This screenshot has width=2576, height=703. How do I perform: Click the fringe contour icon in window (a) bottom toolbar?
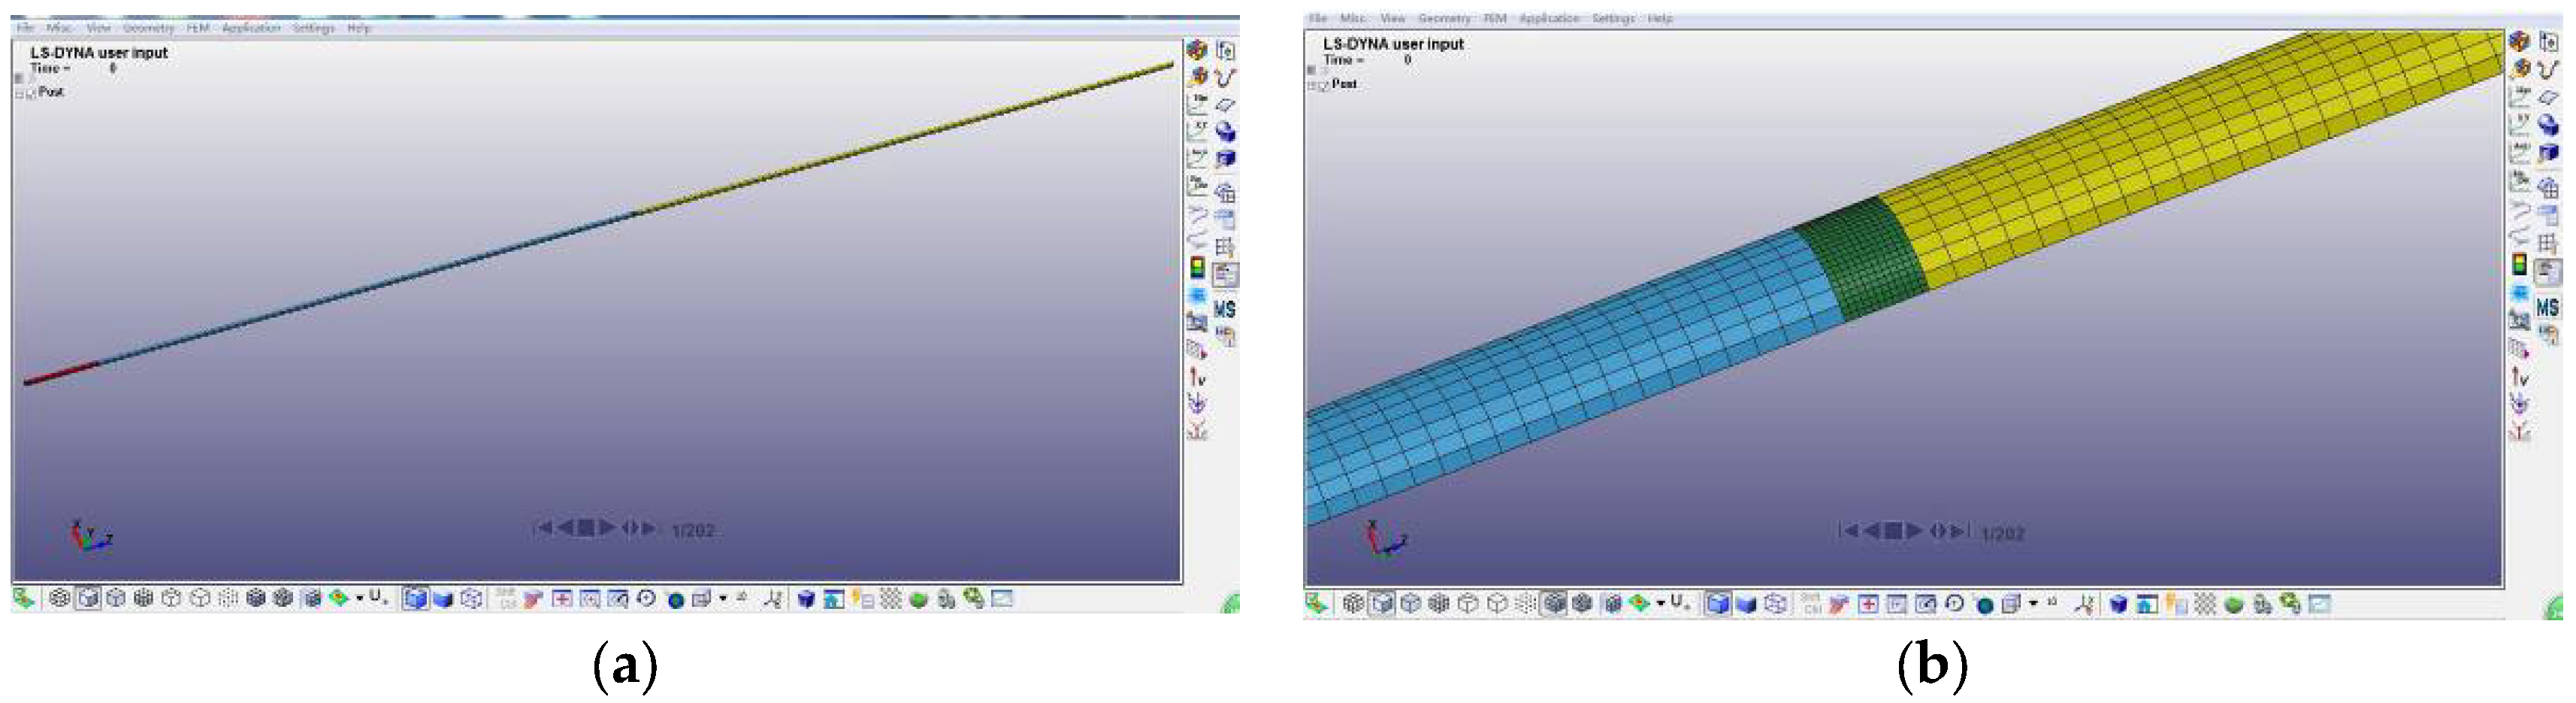(x=339, y=599)
